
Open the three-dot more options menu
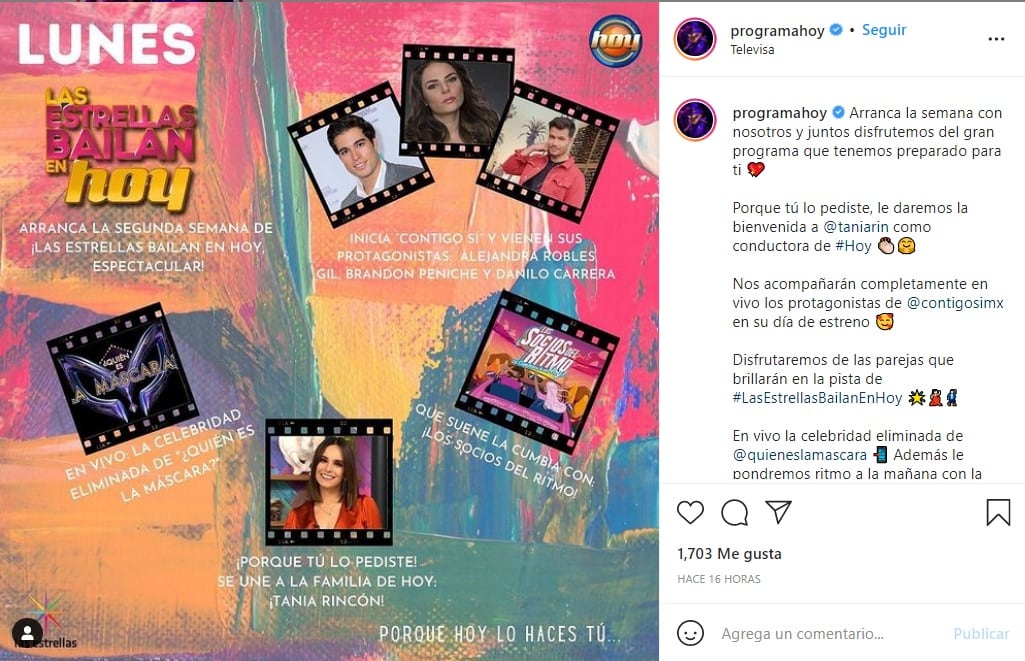(x=996, y=39)
